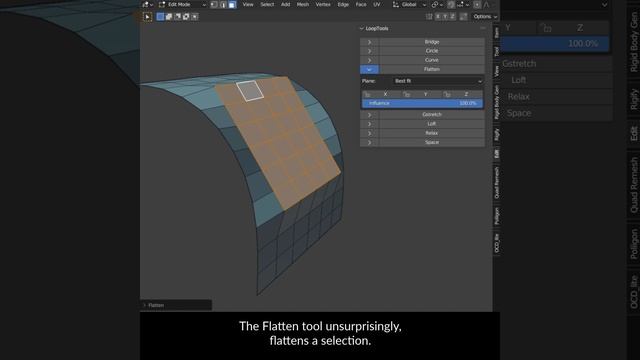Open the Options dropdown

point(484,16)
